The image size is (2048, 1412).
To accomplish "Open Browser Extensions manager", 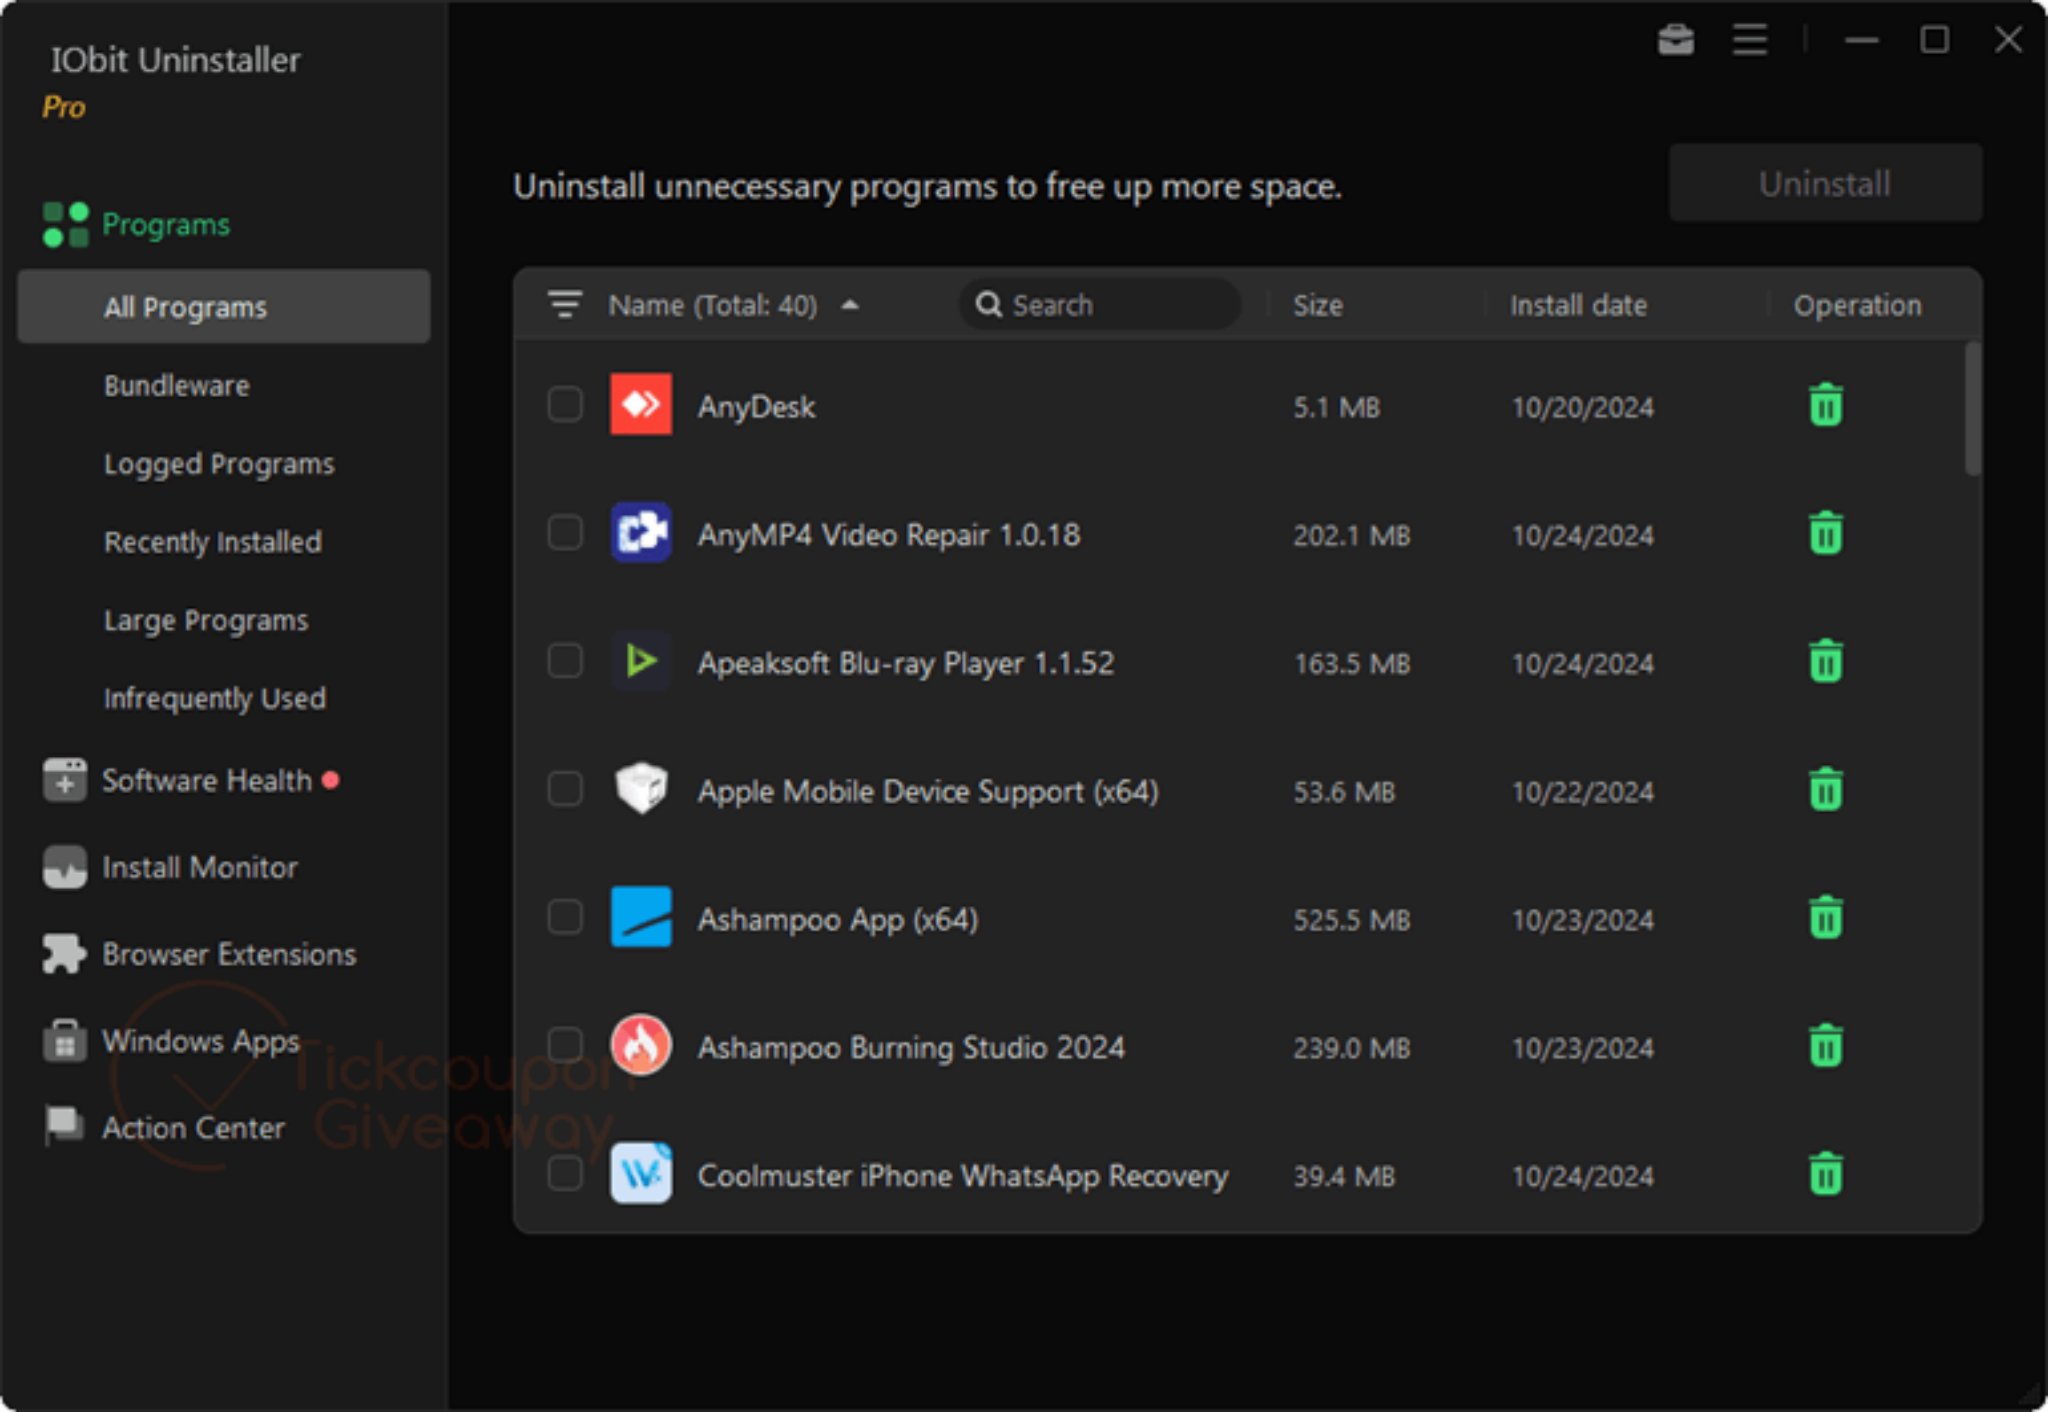I will point(227,954).
